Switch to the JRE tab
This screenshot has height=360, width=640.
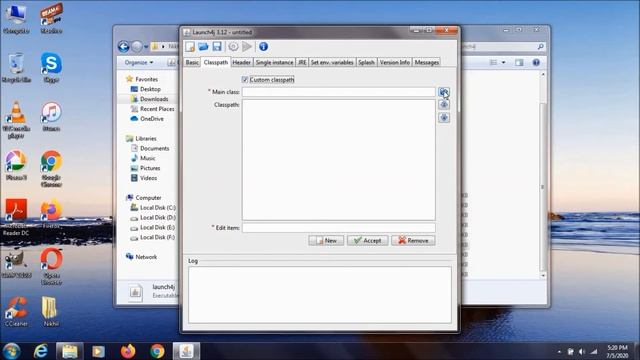pos(302,62)
